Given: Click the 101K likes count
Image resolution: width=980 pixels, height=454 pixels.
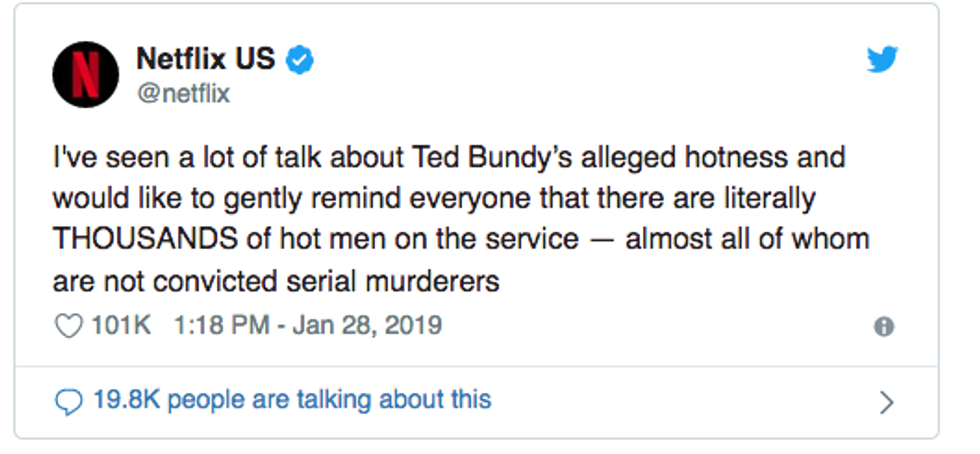Looking at the screenshot, I should [x=121, y=327].
